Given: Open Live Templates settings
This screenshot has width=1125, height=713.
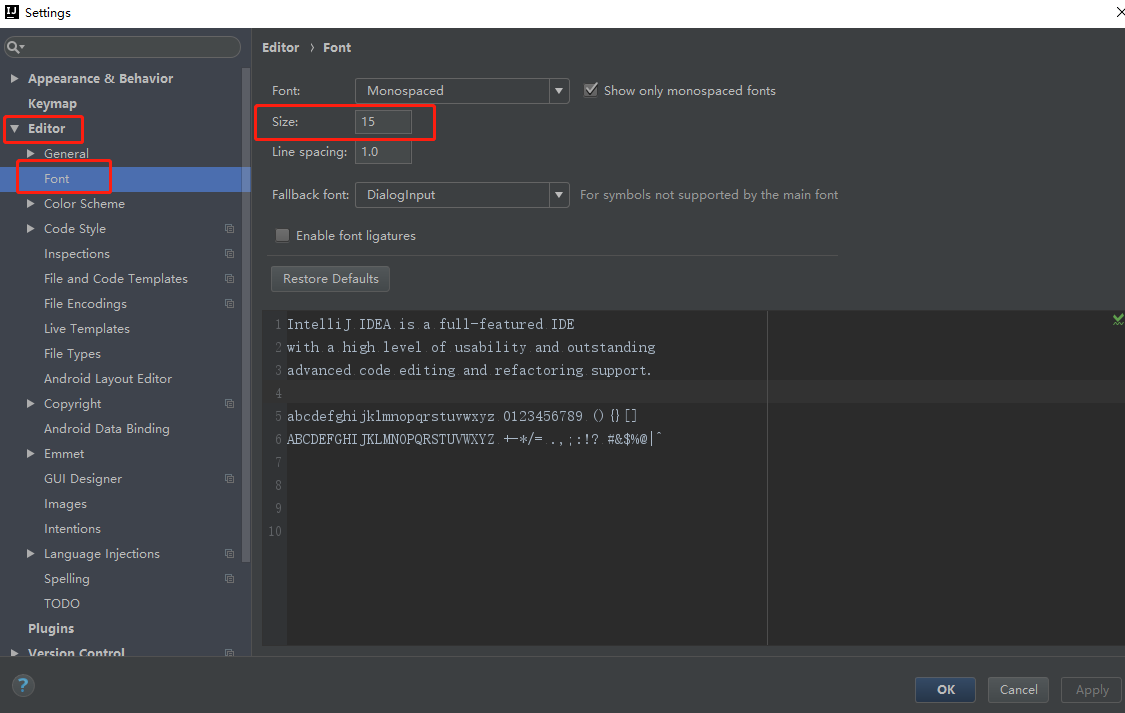Looking at the screenshot, I should click(x=87, y=329).
